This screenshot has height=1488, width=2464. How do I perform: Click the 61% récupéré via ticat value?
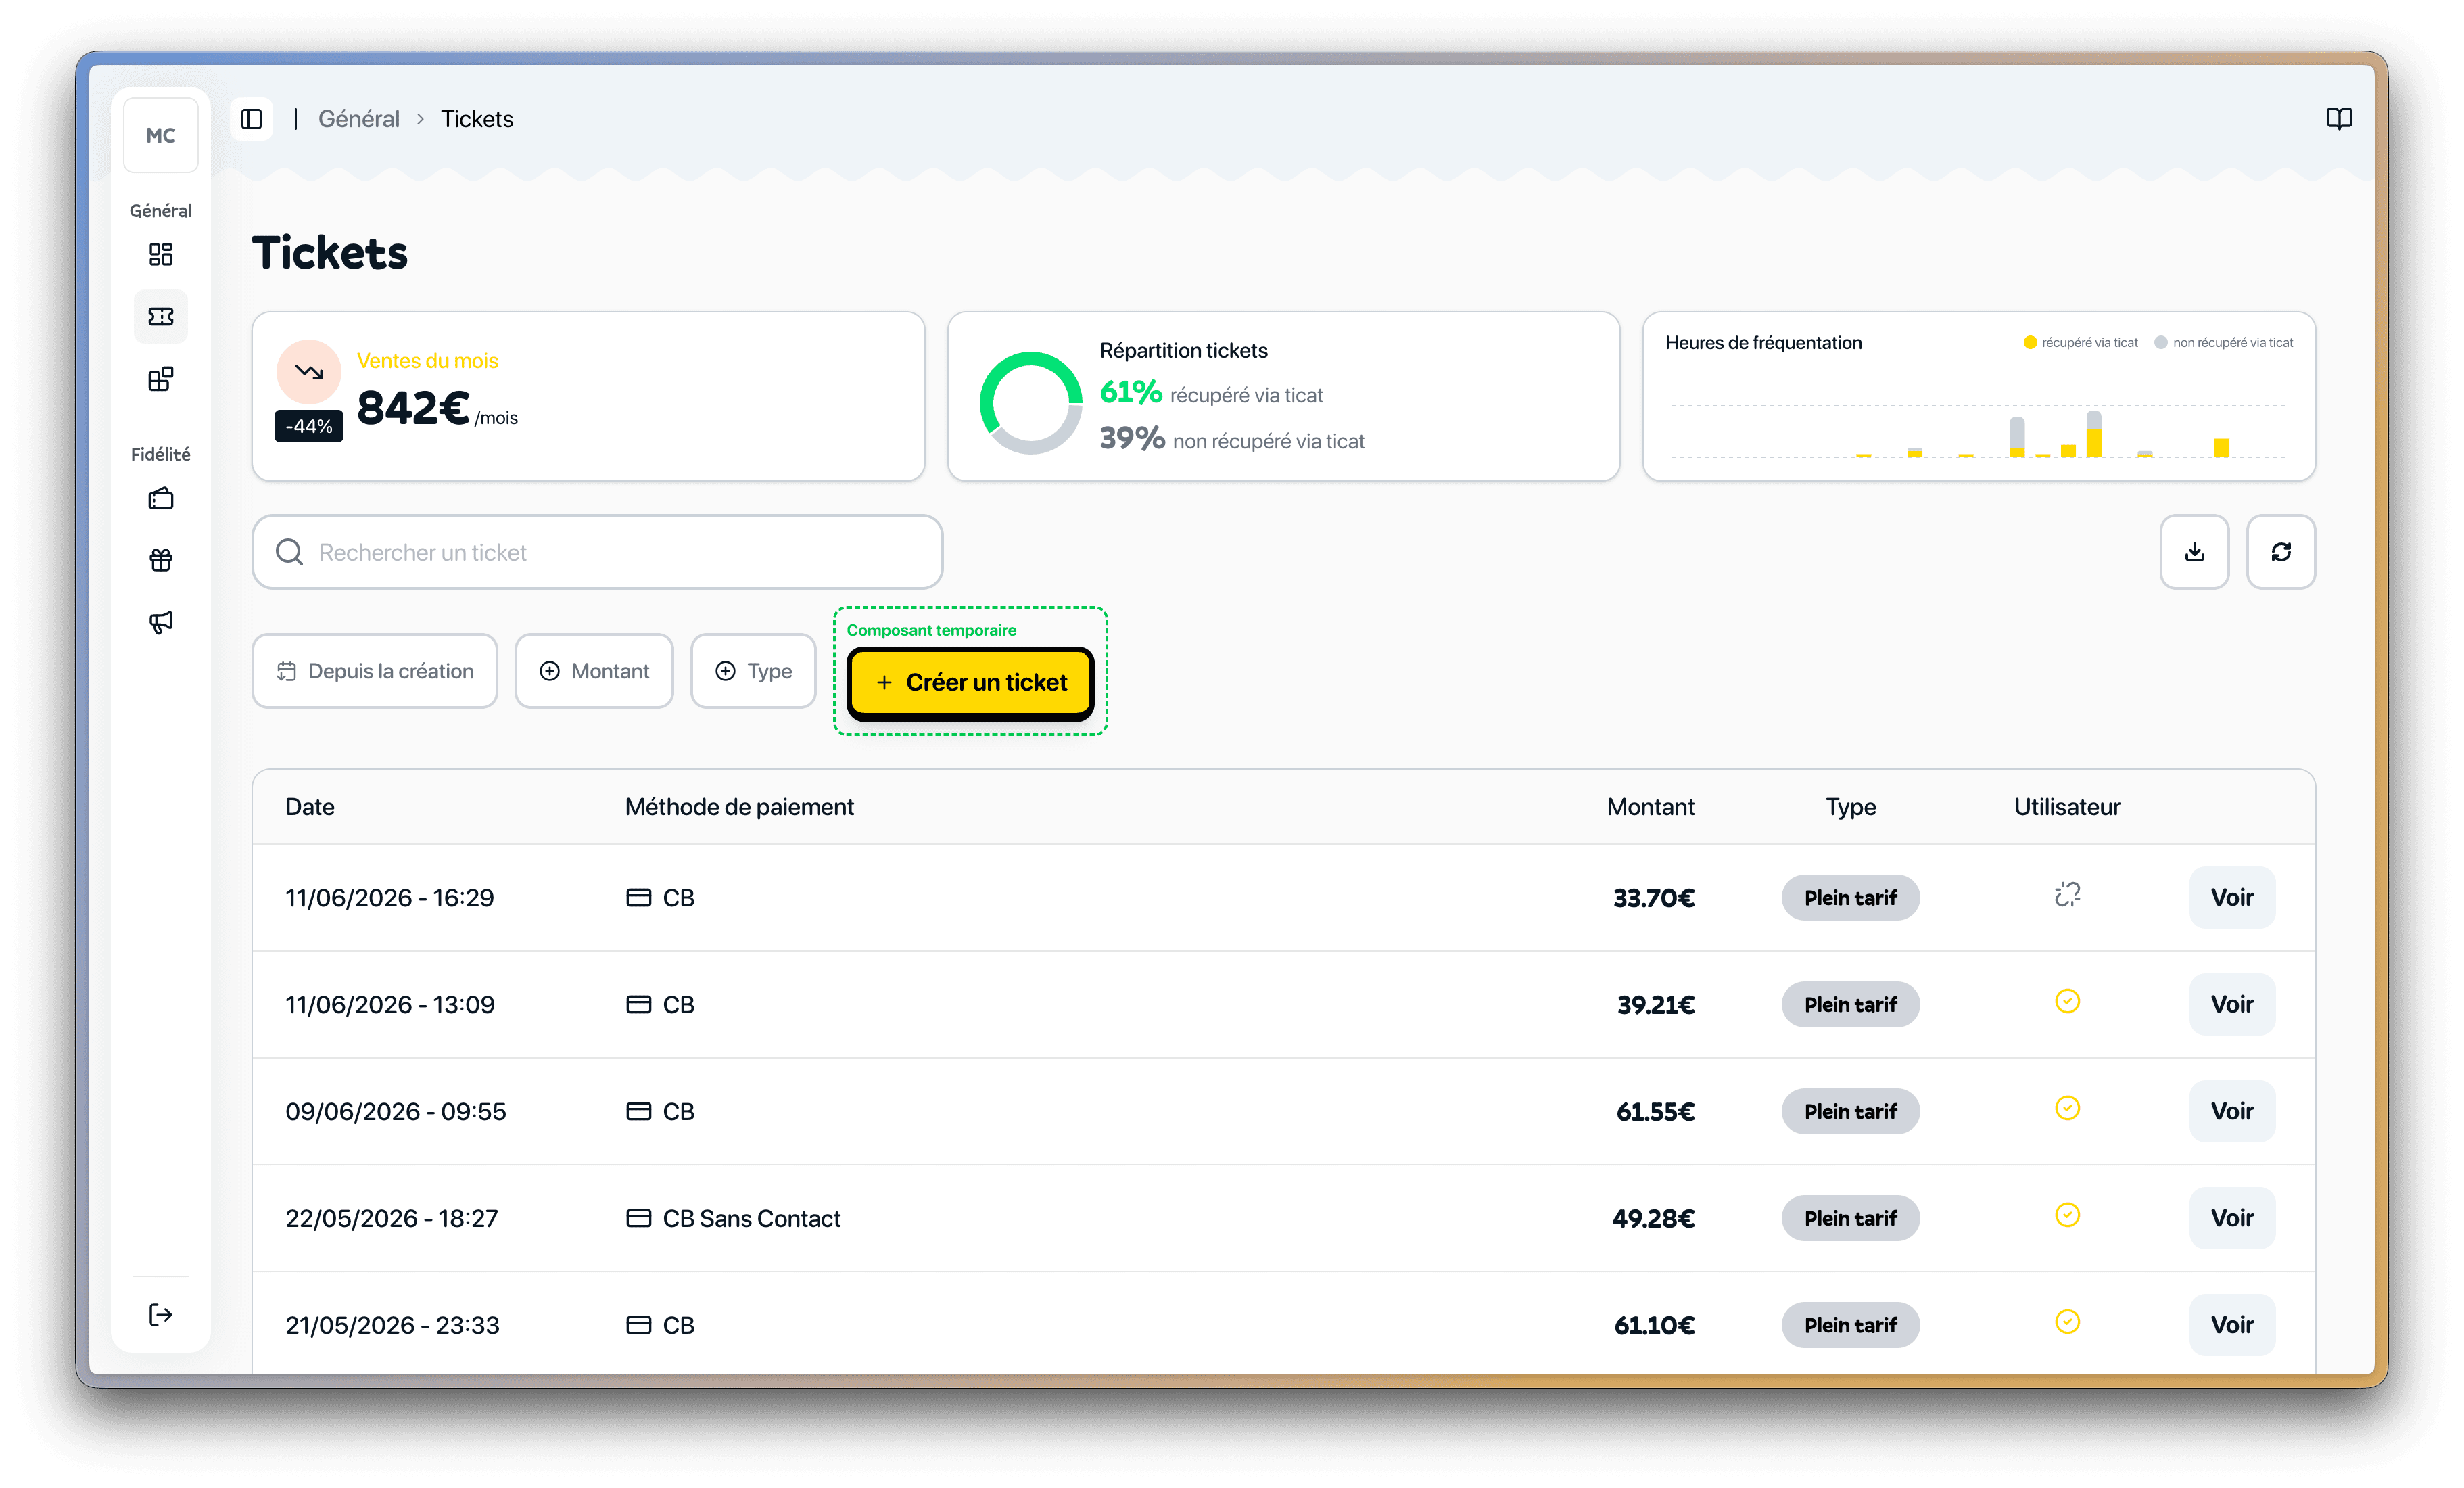click(x=1131, y=392)
